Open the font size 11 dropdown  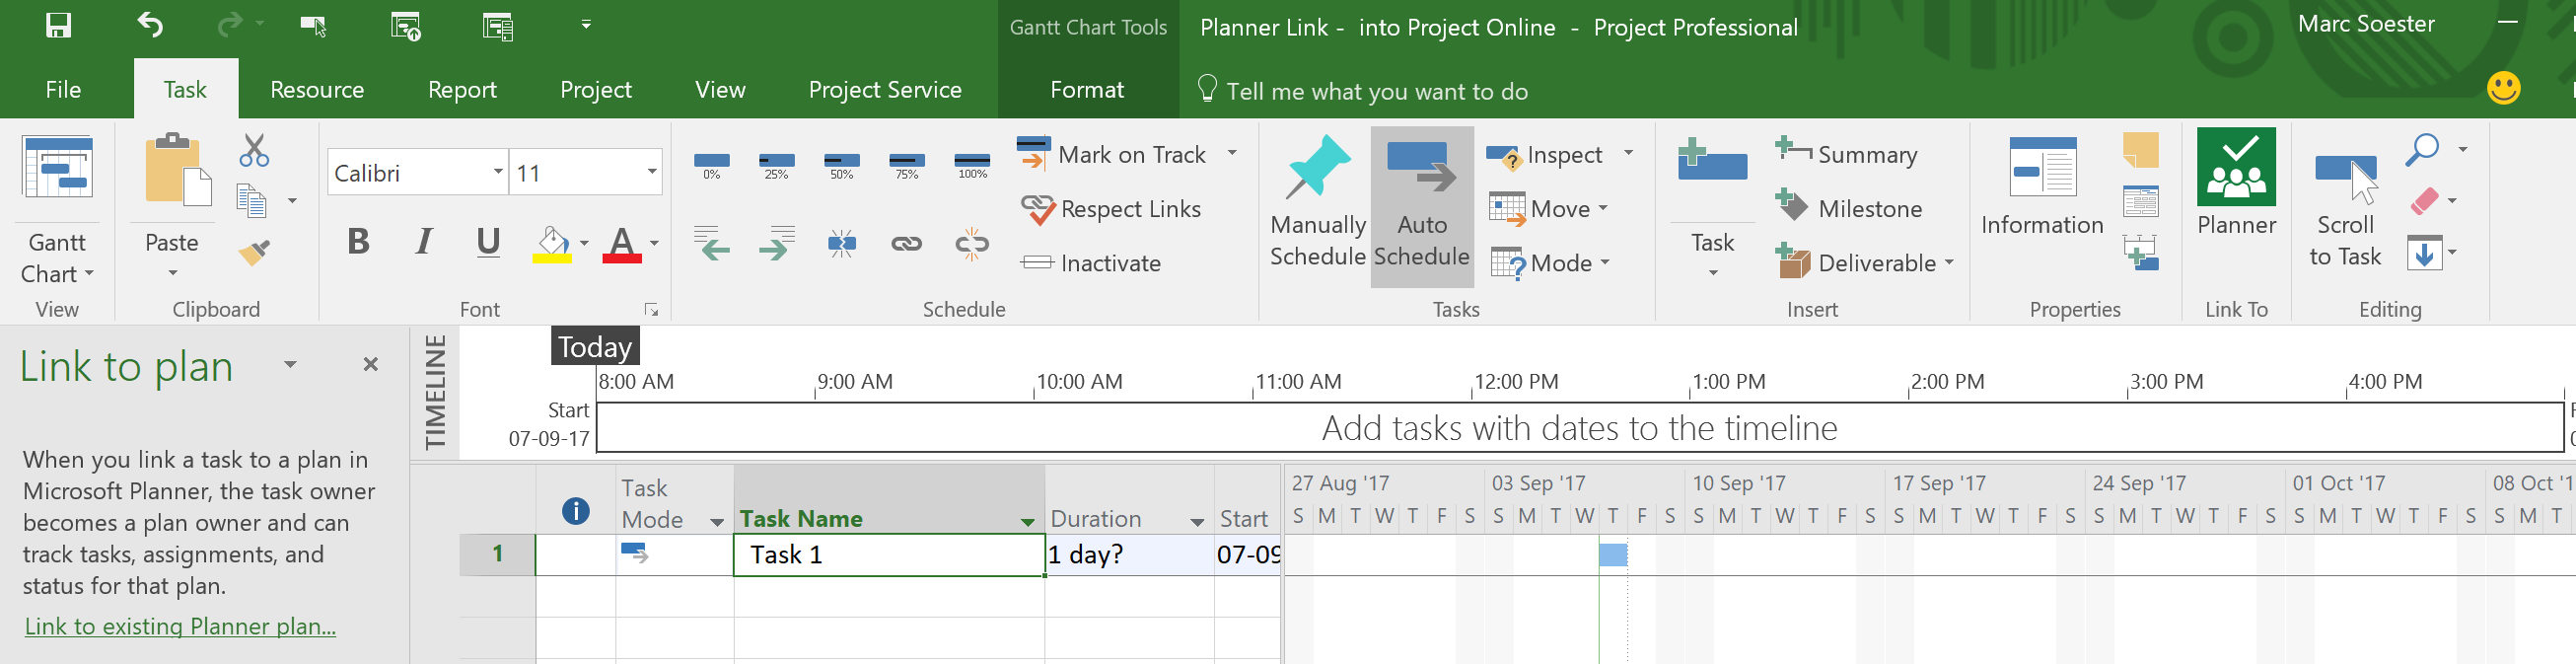point(652,172)
